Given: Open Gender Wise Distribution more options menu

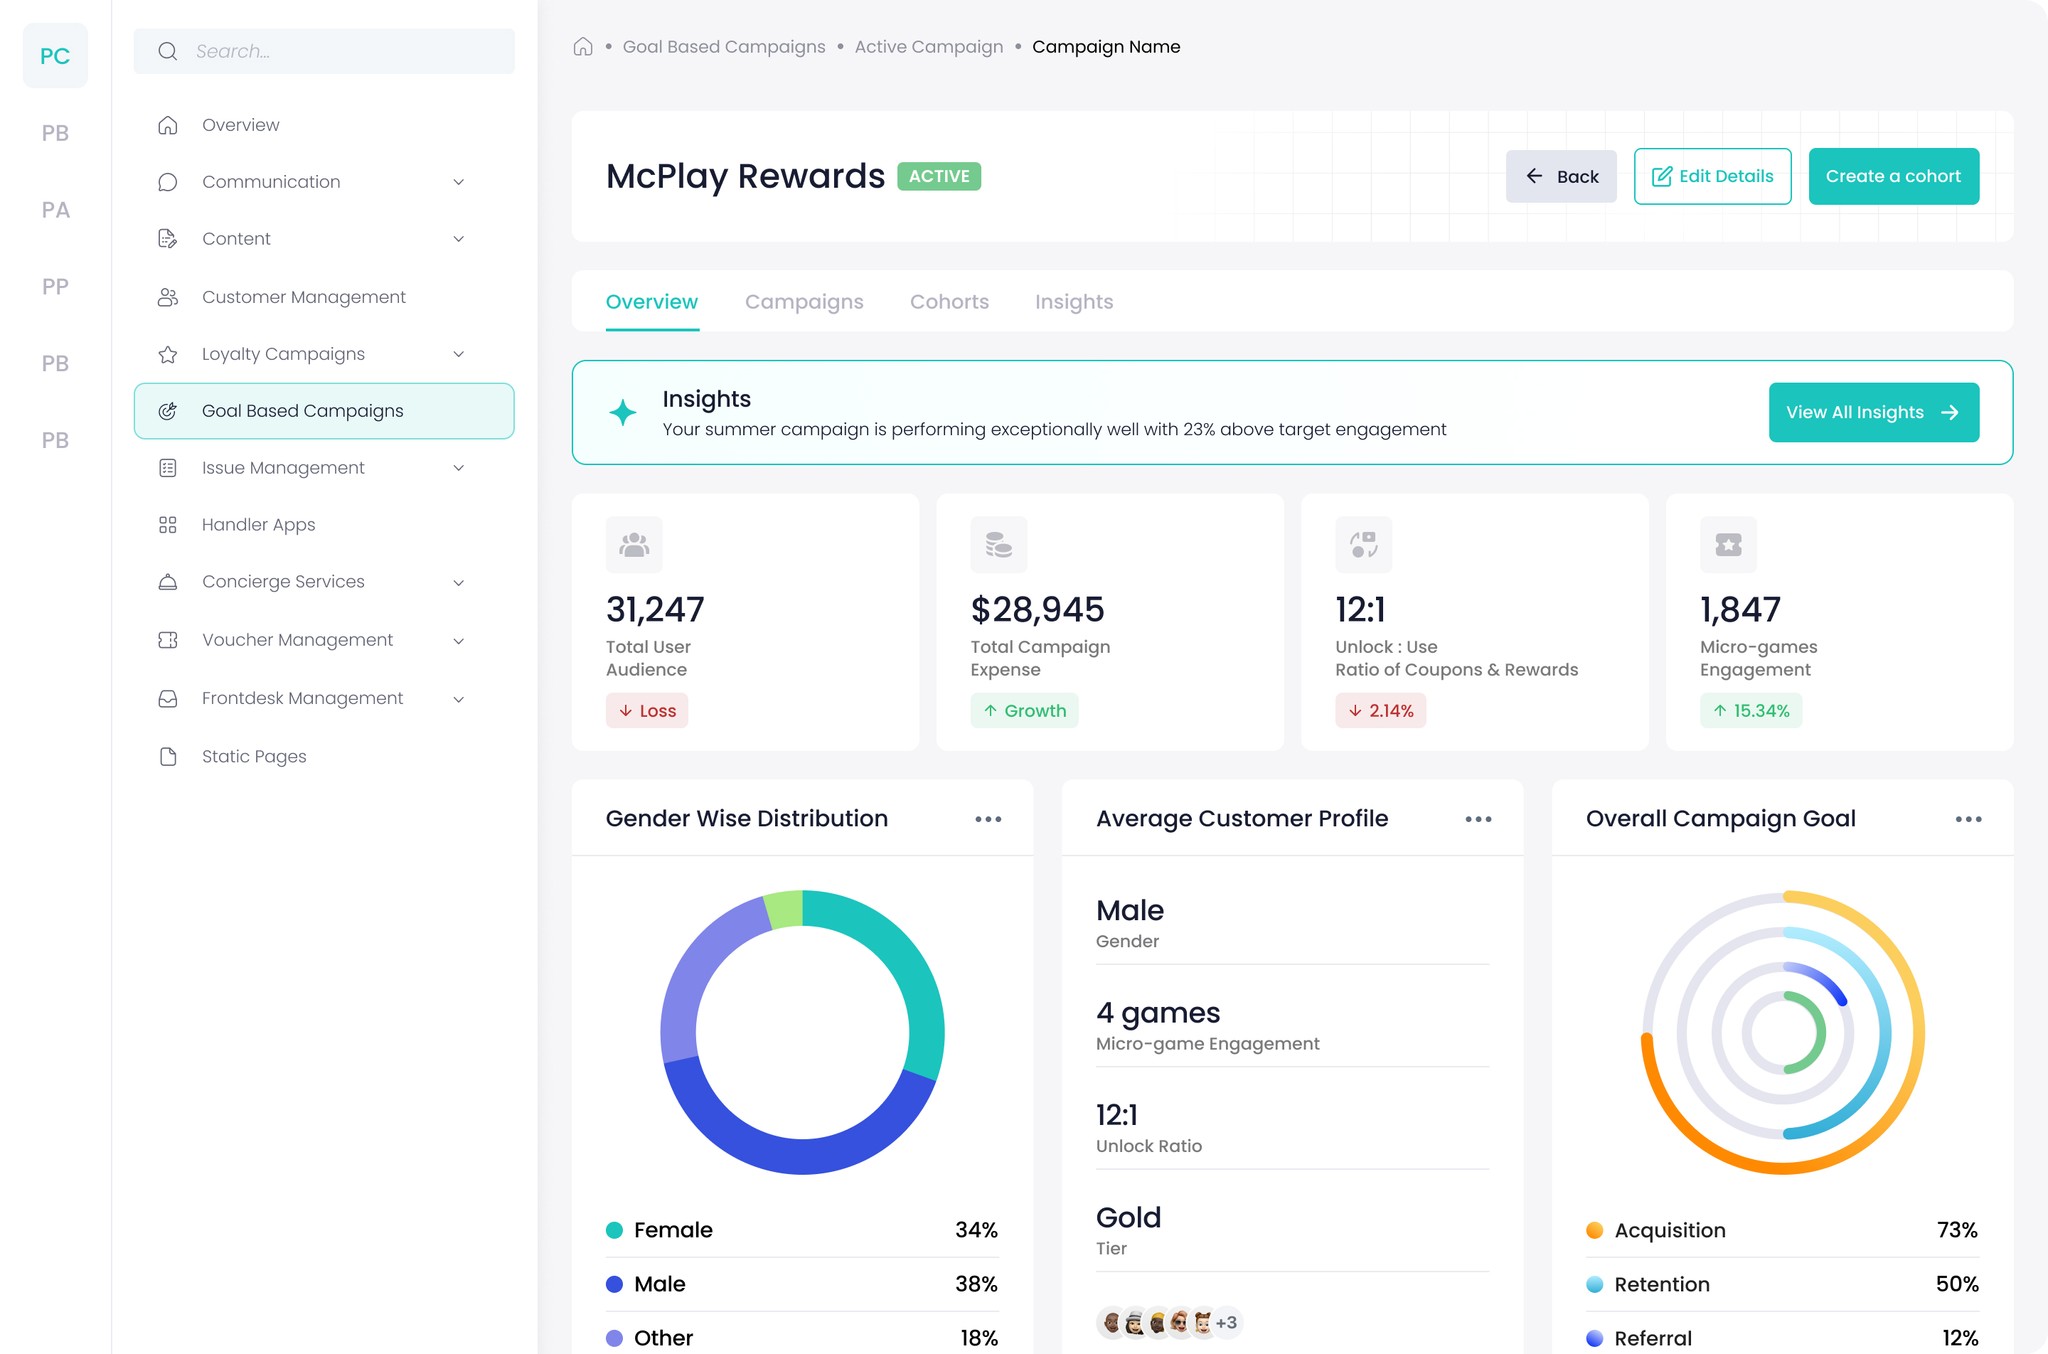Looking at the screenshot, I should pyautogui.click(x=988, y=819).
